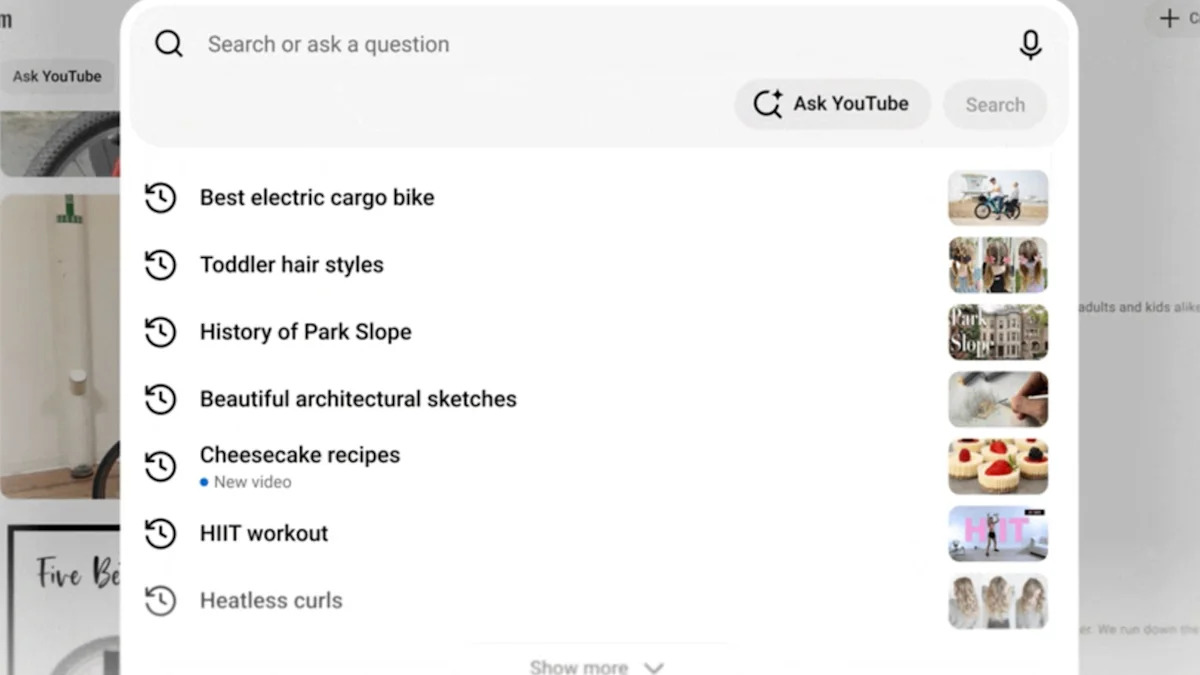Viewport: 1200px width, 675px height.
Task: Open the cheesecake thumbnail image
Action: [x=998, y=466]
